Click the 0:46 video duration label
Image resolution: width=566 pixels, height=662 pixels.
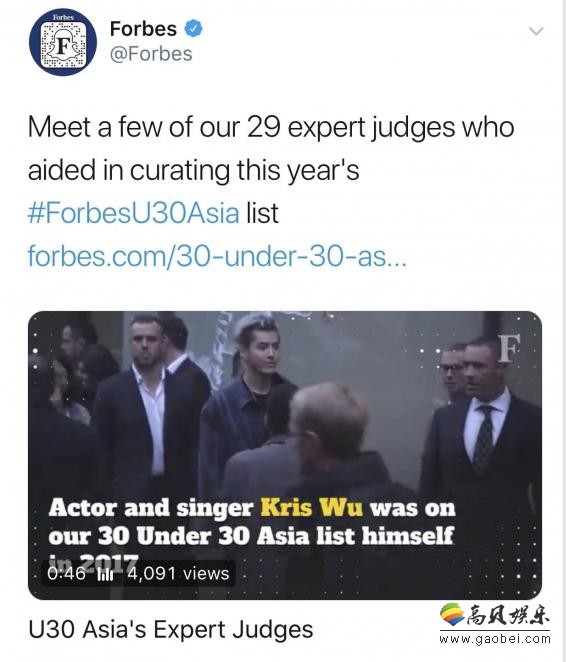coord(66,573)
